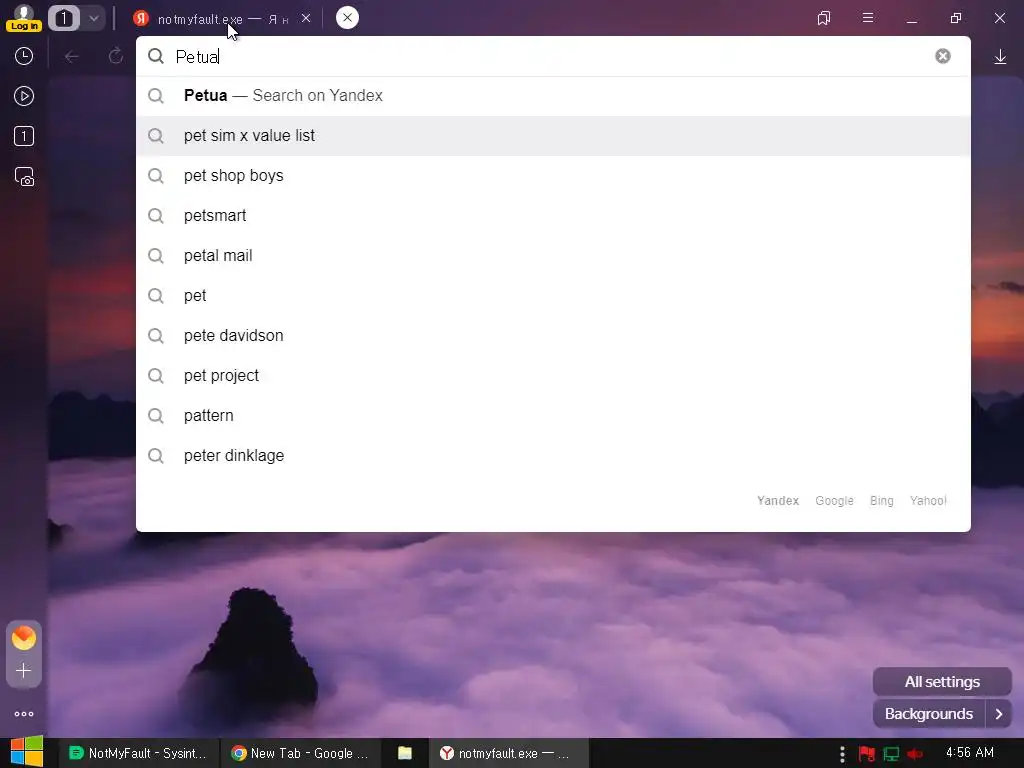Clear the search text with X icon
Screen dimensions: 1024x768
942,56
